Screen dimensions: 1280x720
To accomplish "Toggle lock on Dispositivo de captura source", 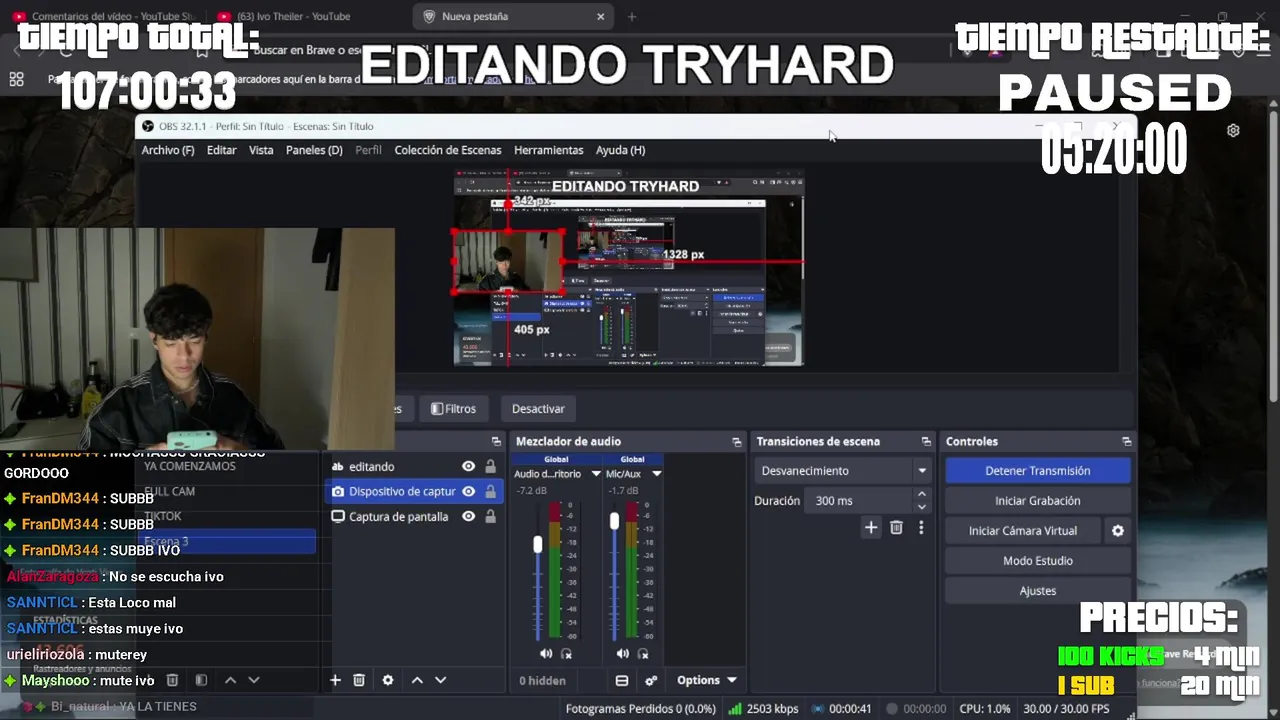I will pyautogui.click(x=490, y=491).
